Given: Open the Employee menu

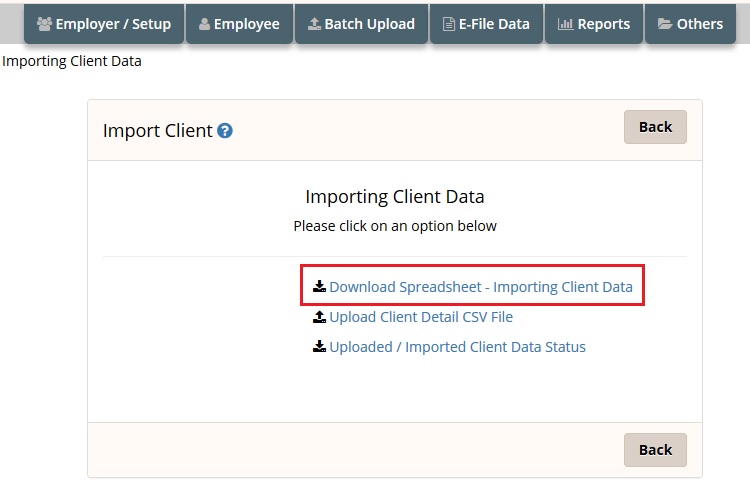Looking at the screenshot, I should tap(239, 24).
